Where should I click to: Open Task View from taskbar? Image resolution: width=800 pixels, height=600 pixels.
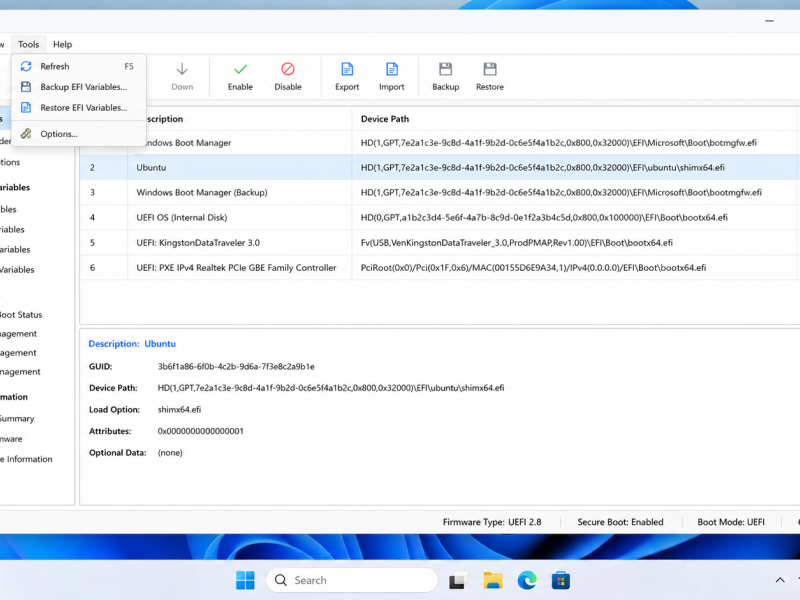458,581
